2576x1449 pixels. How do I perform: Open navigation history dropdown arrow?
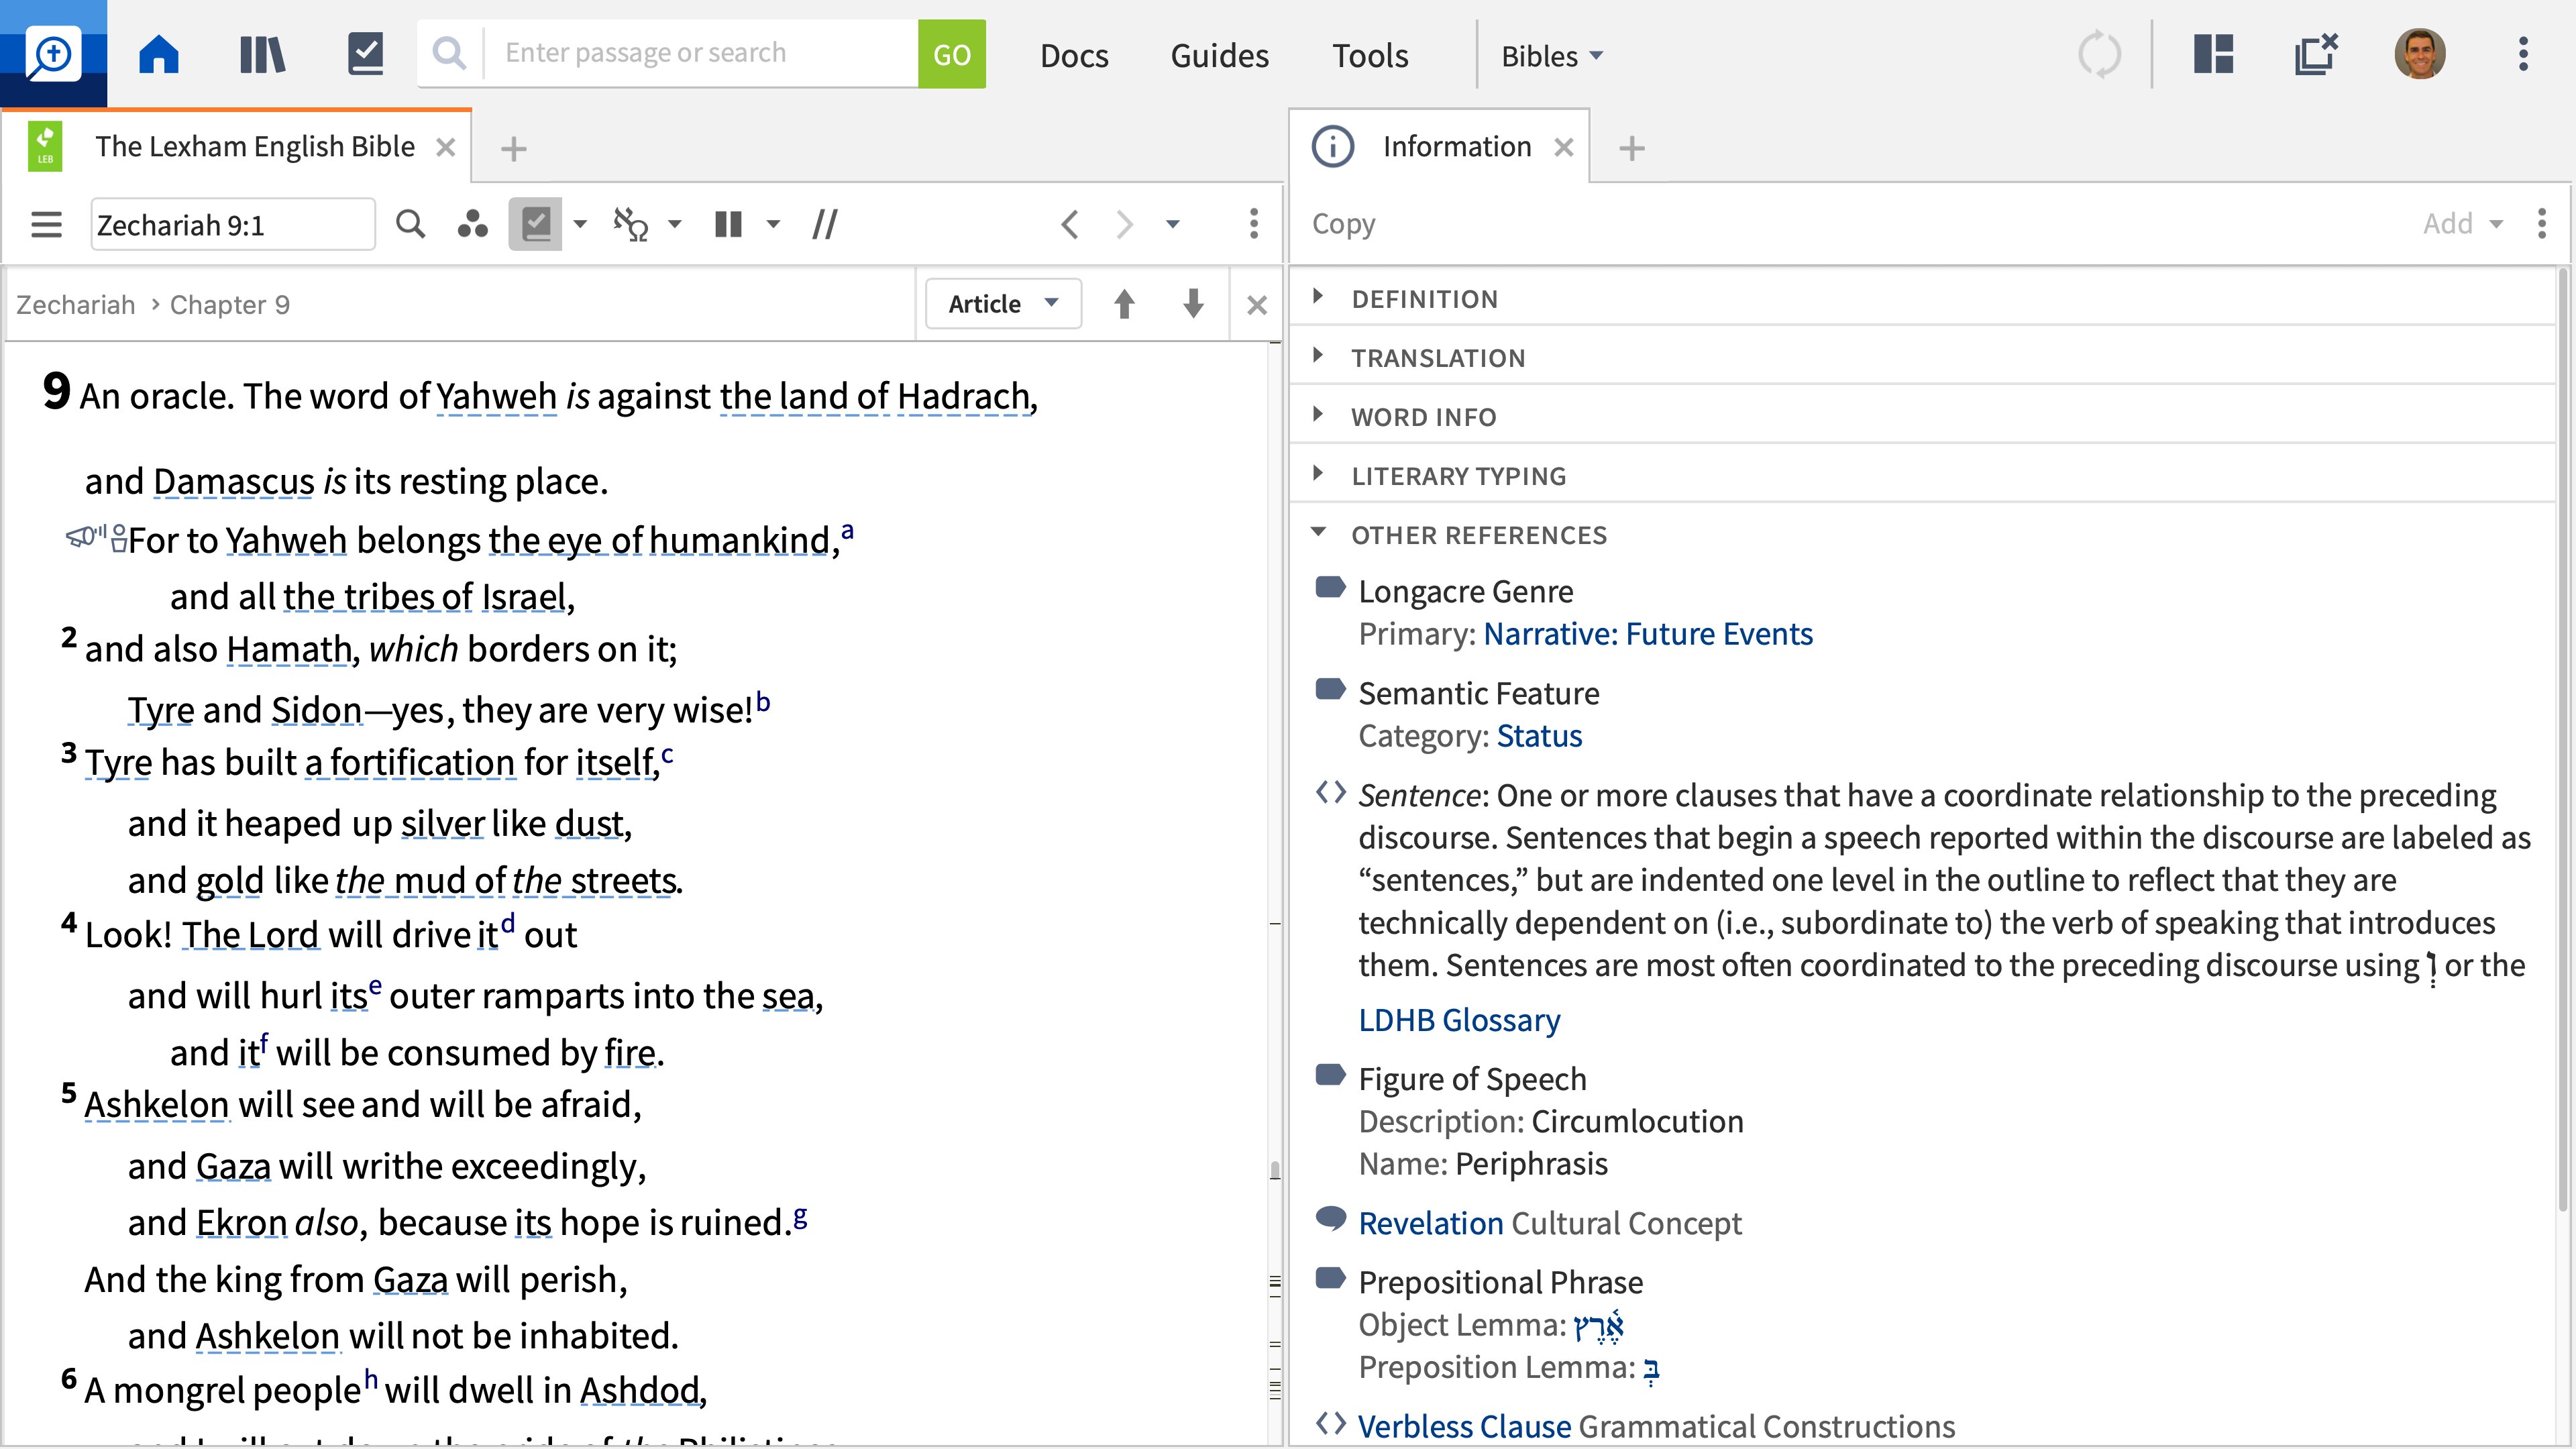pos(1173,224)
